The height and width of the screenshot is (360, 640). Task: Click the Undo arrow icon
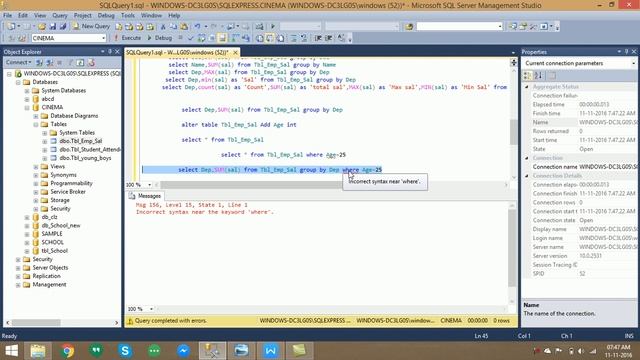[197, 27]
